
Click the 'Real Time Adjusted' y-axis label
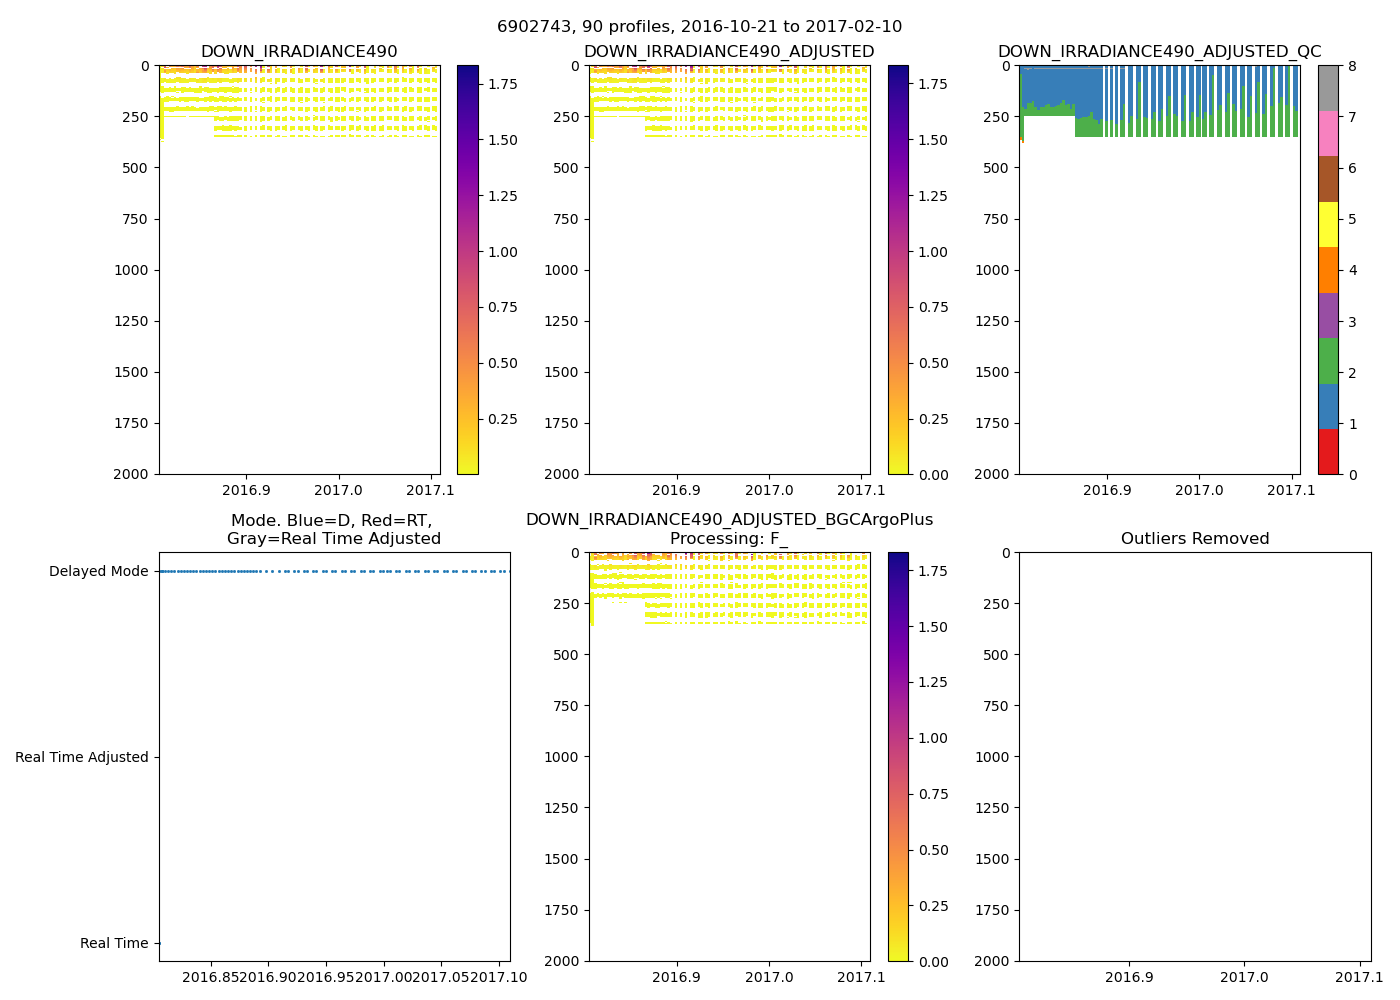tap(82, 758)
